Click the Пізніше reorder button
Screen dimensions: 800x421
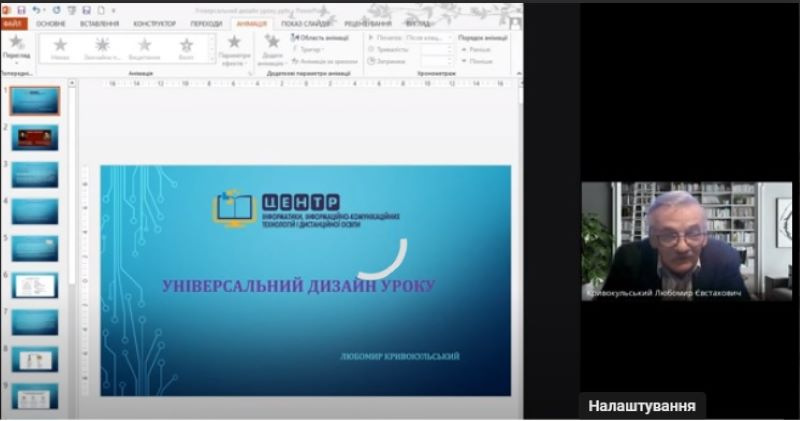pos(477,61)
